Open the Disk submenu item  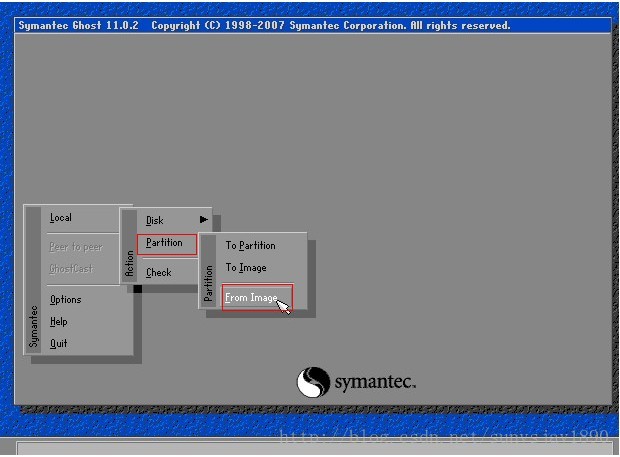pyautogui.click(x=155, y=220)
